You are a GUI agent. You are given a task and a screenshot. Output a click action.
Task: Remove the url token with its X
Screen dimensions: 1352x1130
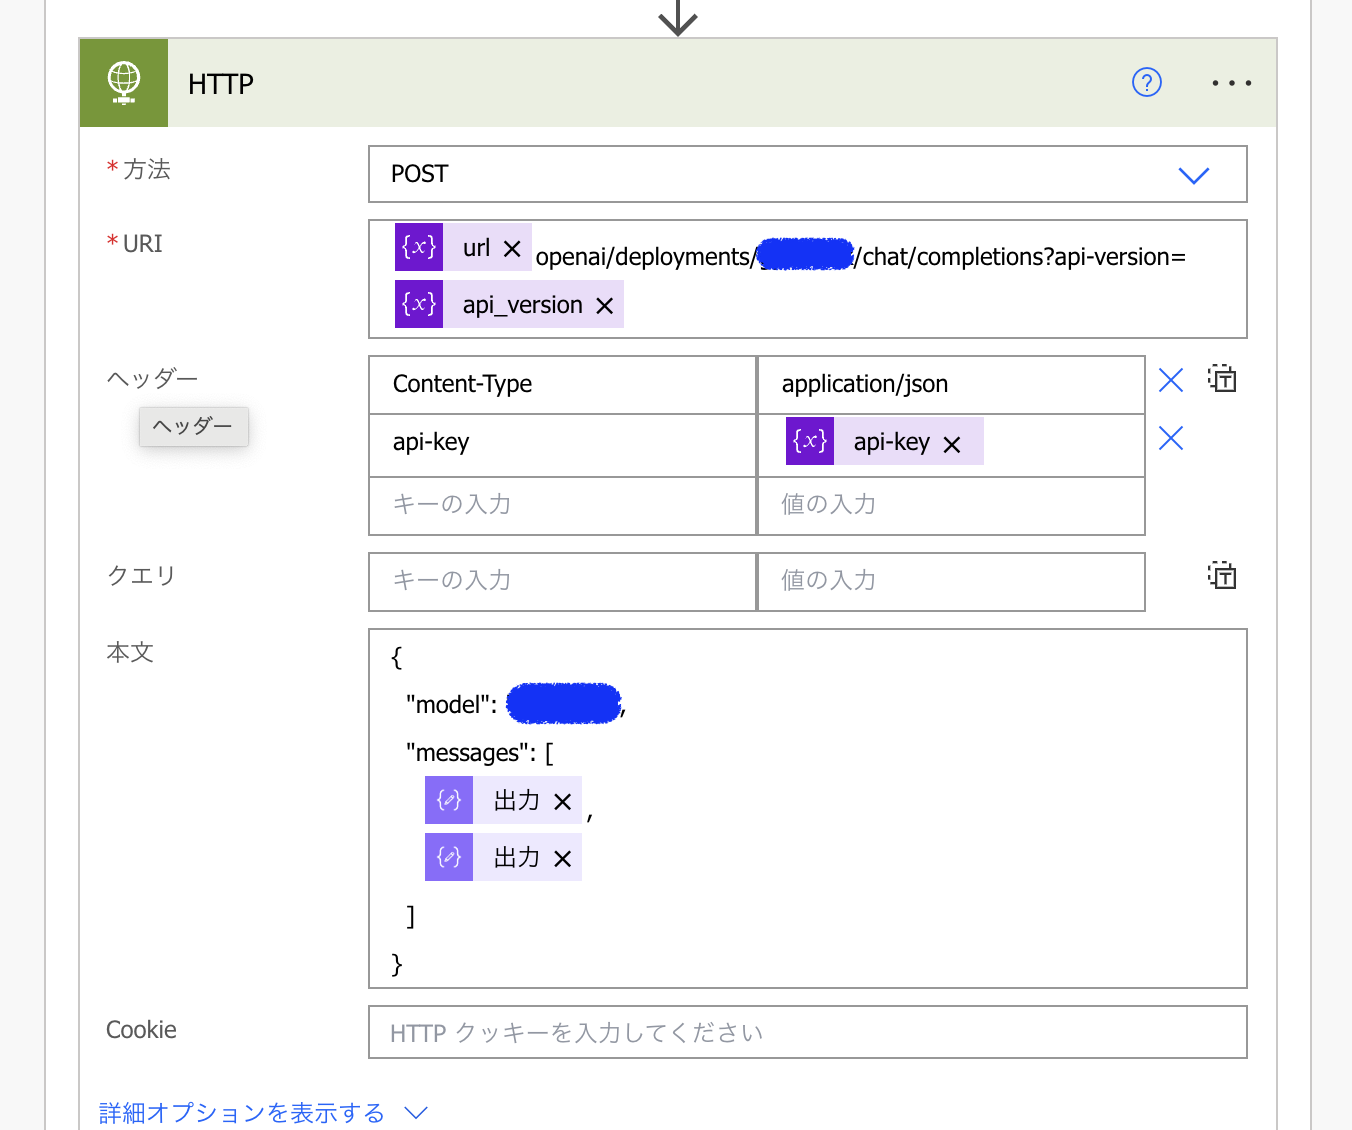pos(512,247)
